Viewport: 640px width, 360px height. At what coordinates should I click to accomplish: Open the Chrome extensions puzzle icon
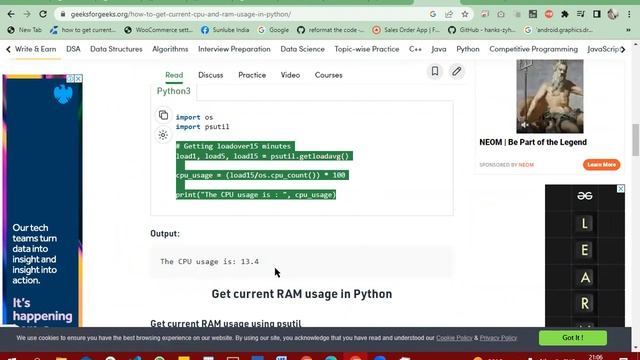click(x=565, y=14)
